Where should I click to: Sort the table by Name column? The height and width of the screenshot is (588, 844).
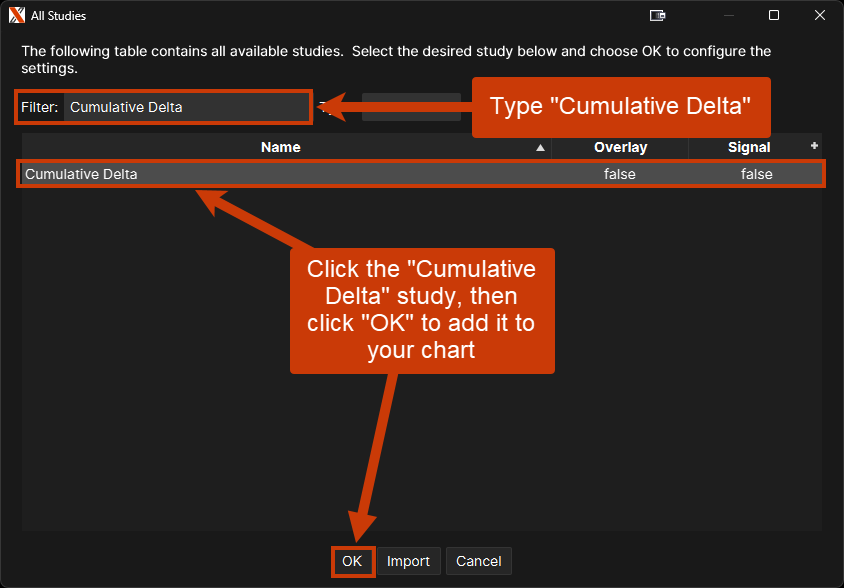point(280,147)
